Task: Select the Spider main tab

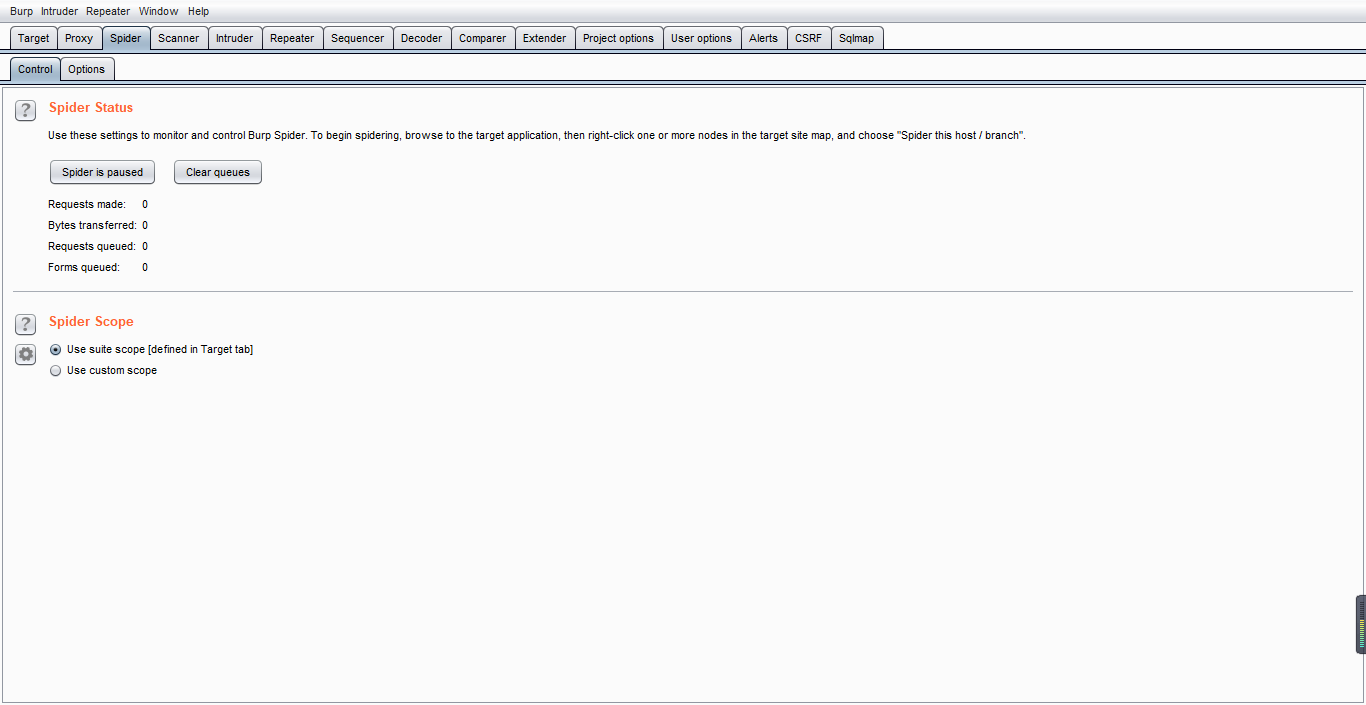Action: pyautogui.click(x=126, y=38)
